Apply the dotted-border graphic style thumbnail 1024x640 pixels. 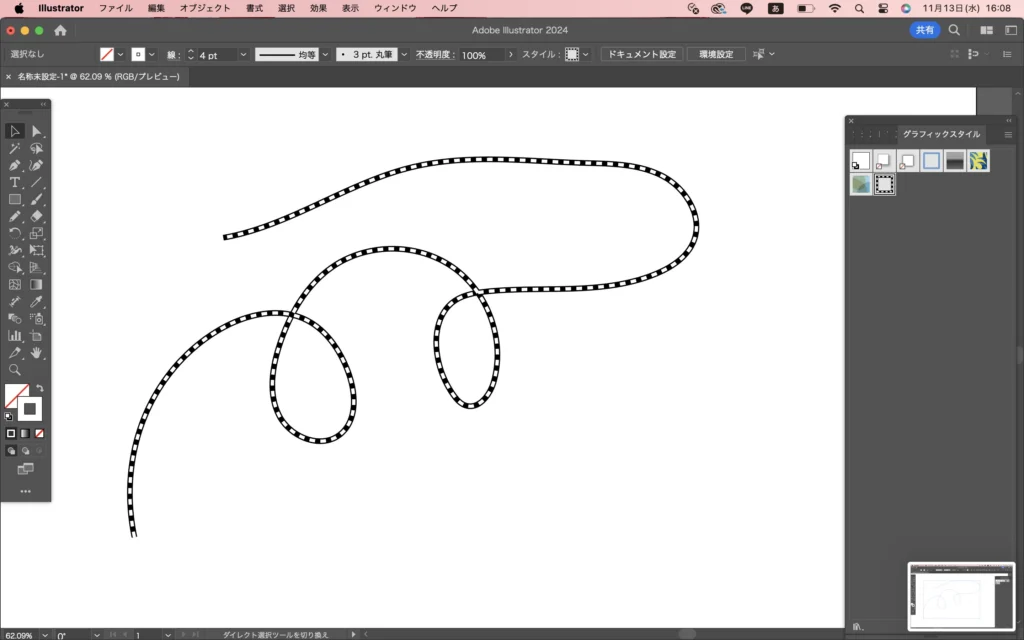tap(884, 184)
